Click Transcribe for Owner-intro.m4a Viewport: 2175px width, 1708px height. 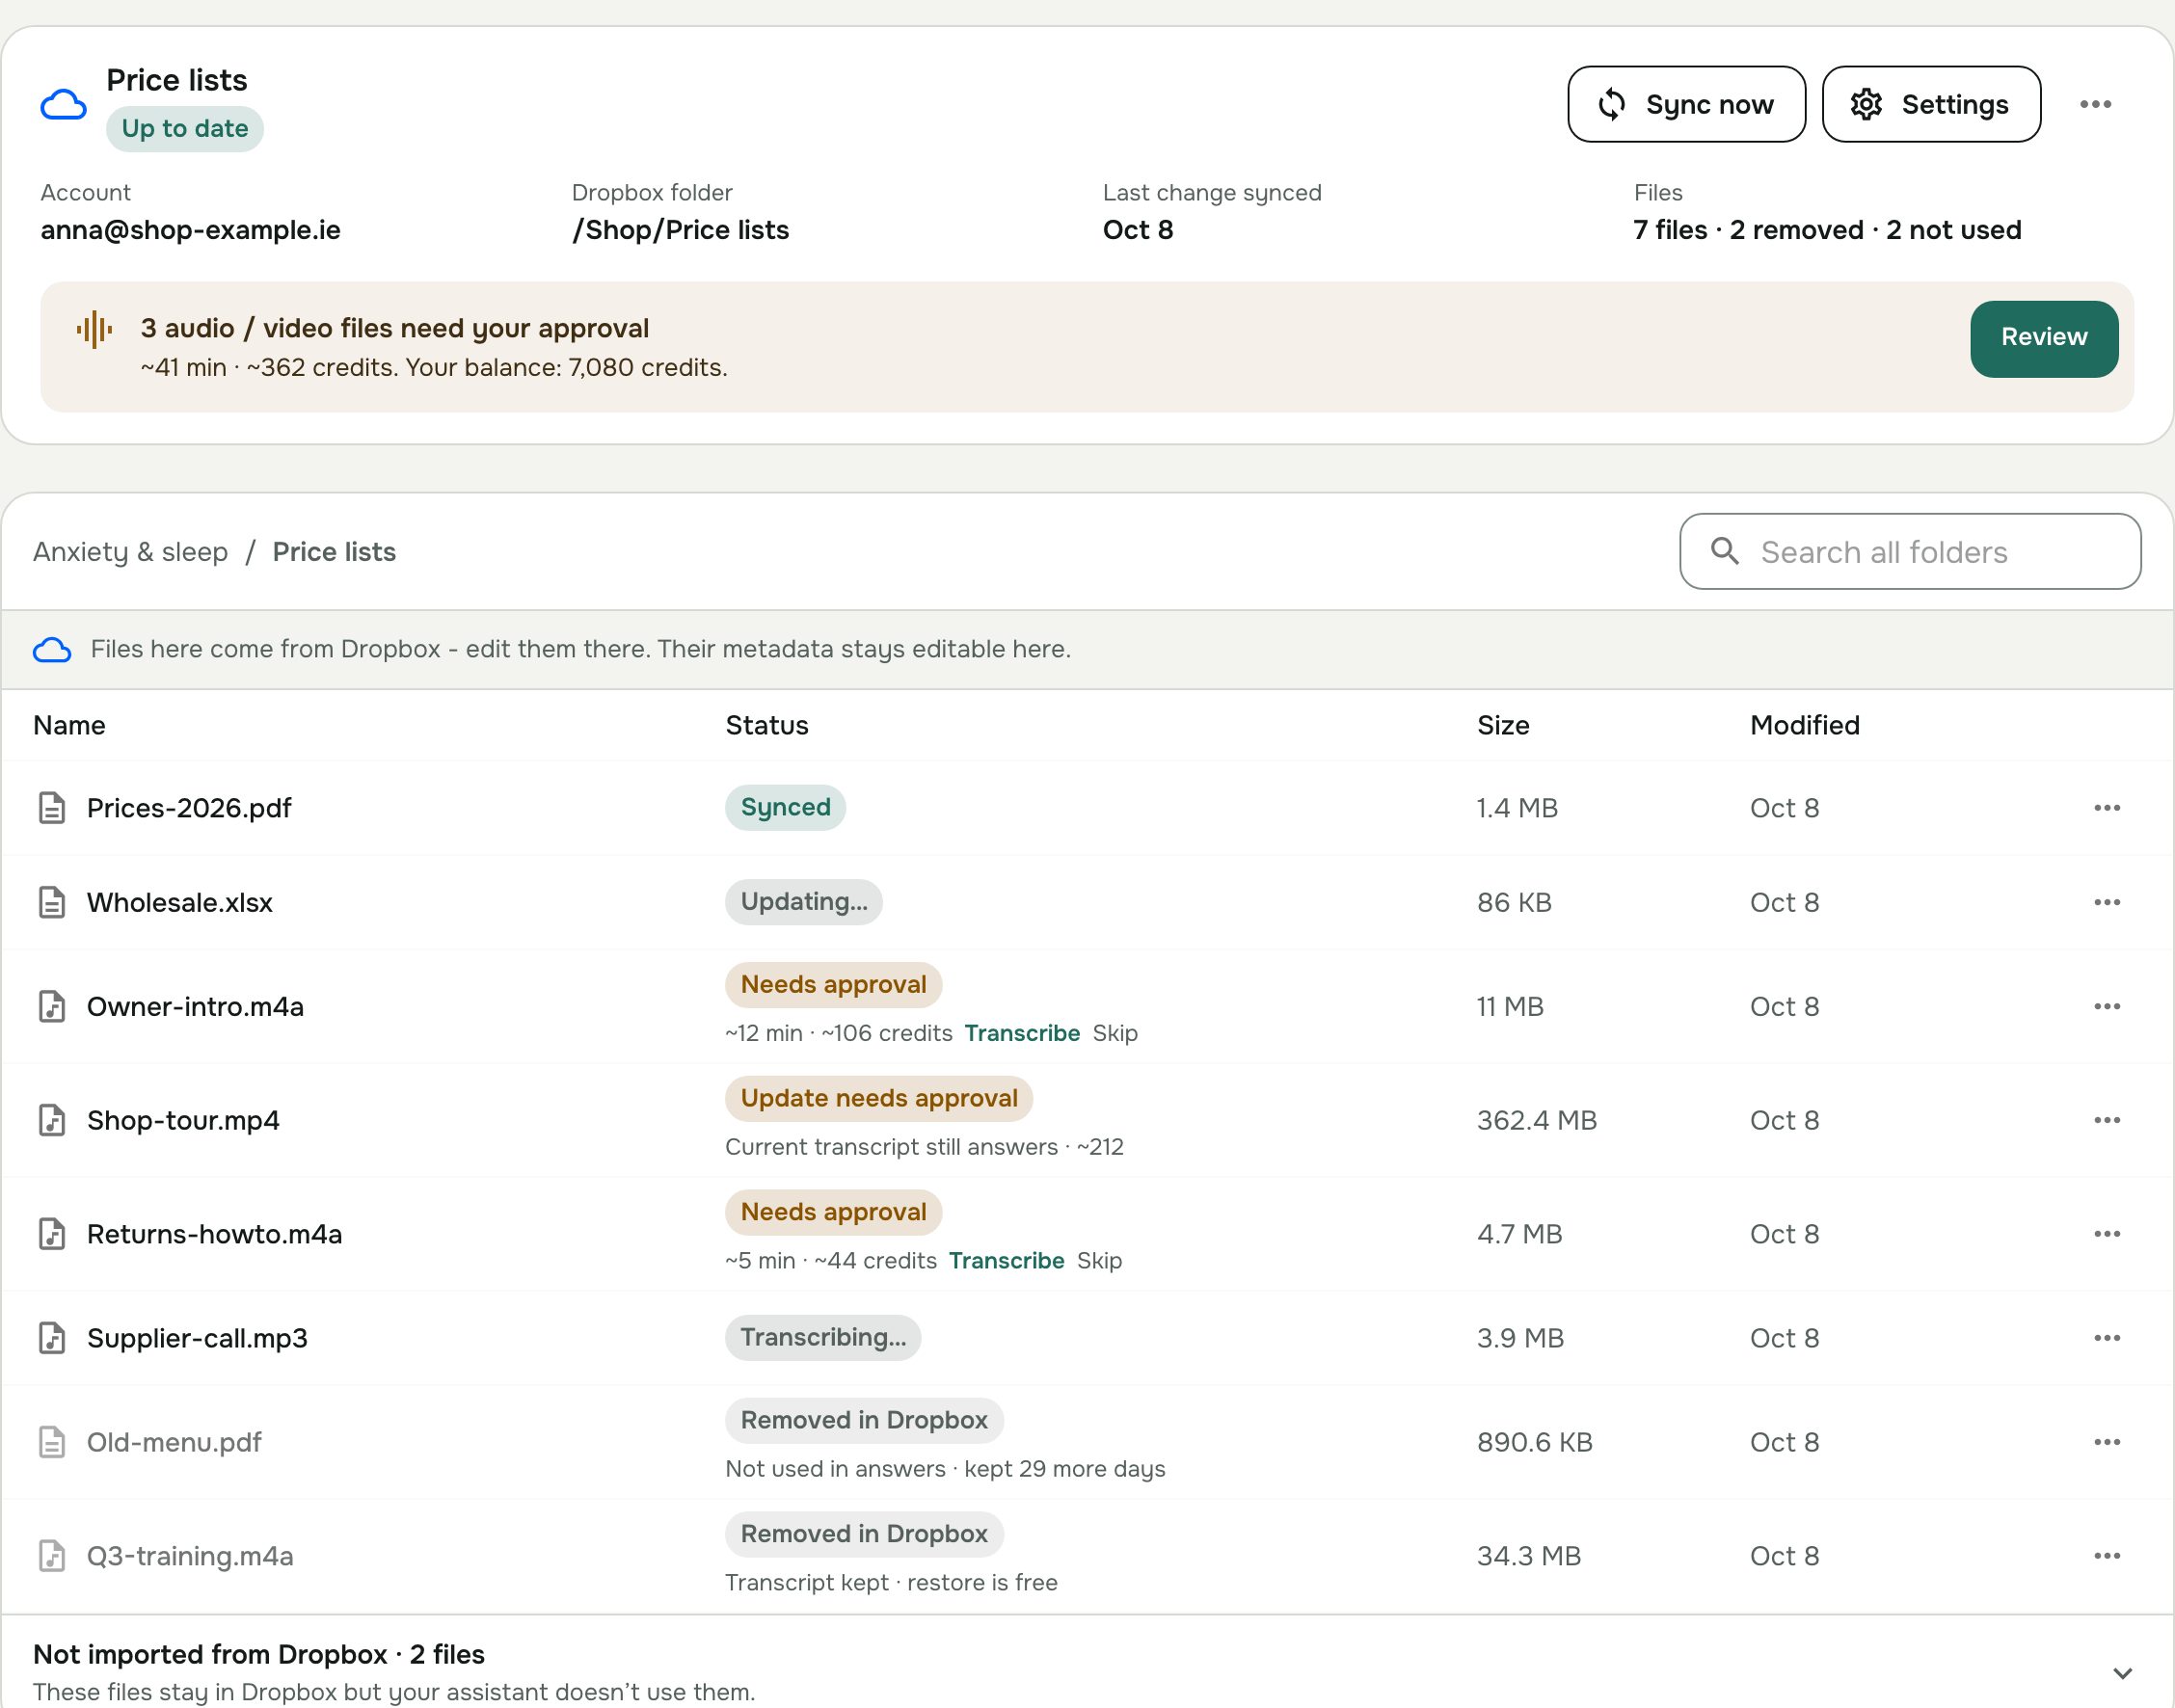1022,1033
